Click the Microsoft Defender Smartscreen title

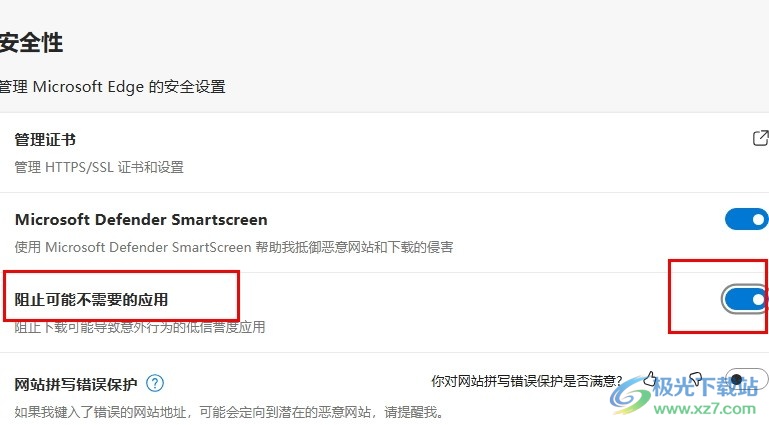pyautogui.click(x=141, y=220)
